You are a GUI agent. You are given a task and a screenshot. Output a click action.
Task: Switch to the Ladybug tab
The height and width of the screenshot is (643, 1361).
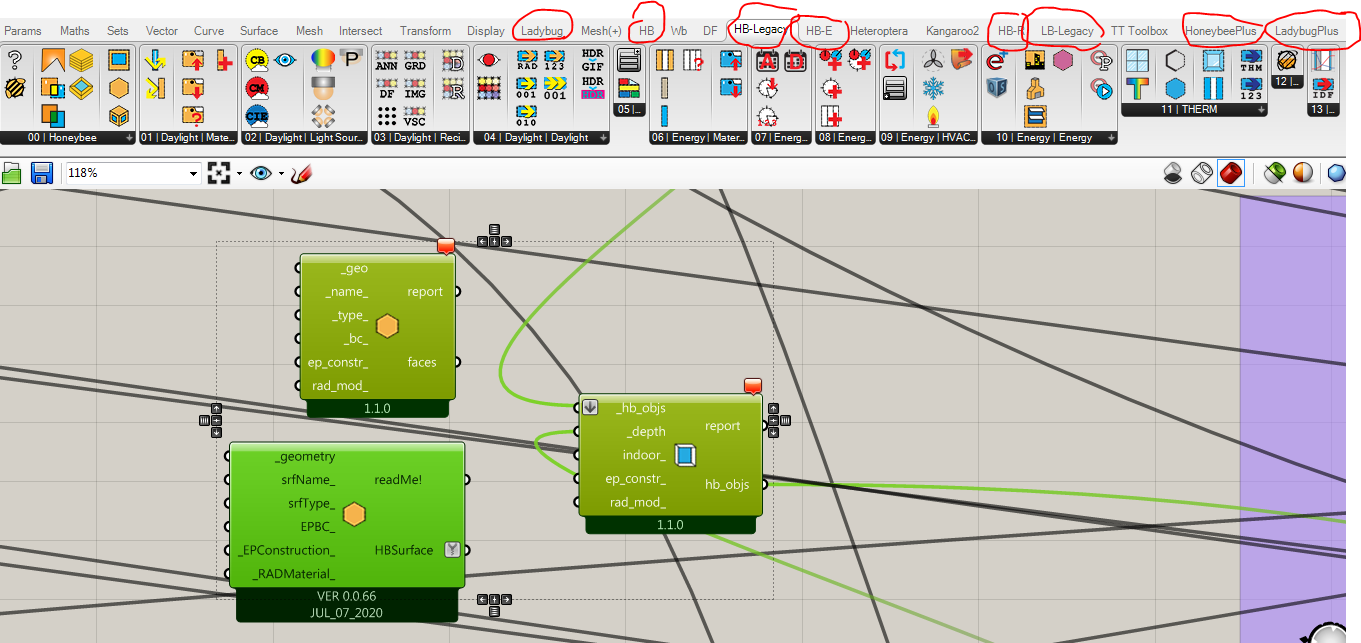pos(542,31)
